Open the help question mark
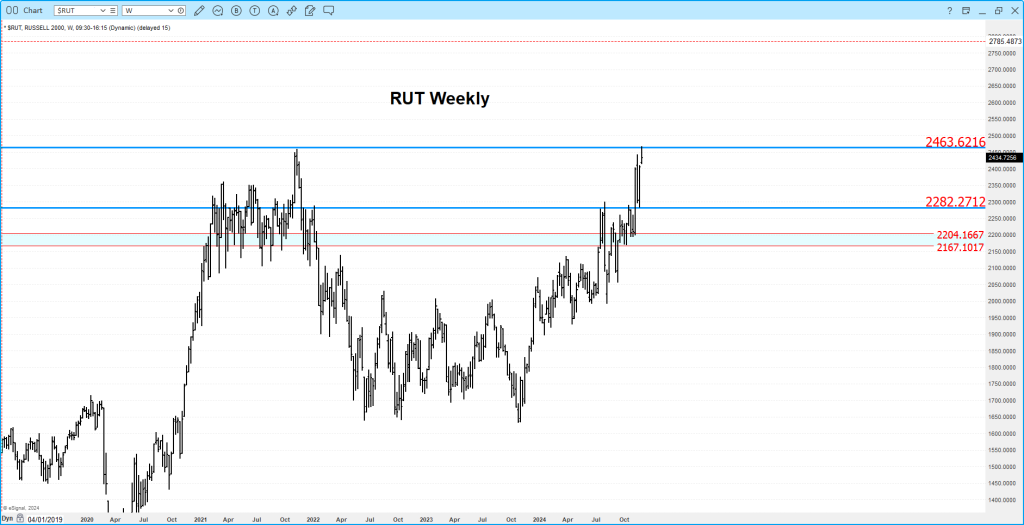1024x525 pixels. point(950,10)
